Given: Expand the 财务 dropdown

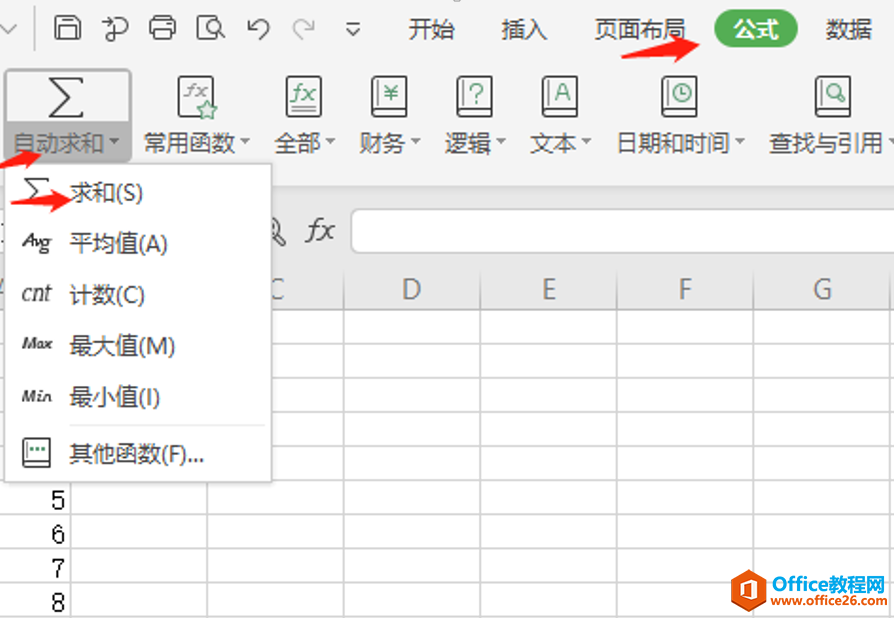Looking at the screenshot, I should [415, 141].
